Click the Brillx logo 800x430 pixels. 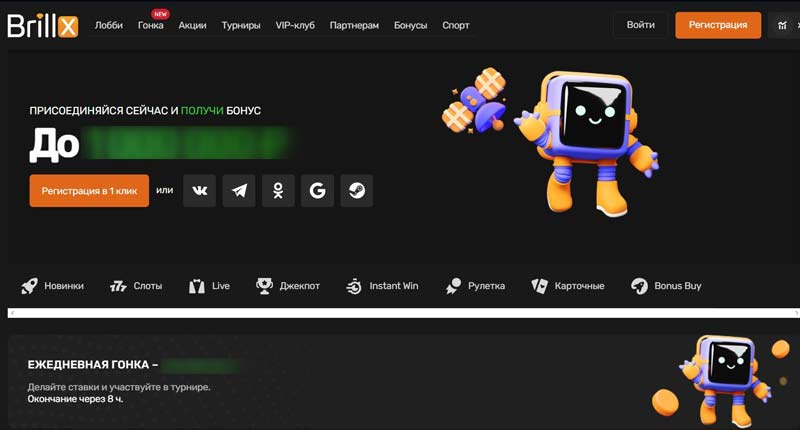coord(42,25)
